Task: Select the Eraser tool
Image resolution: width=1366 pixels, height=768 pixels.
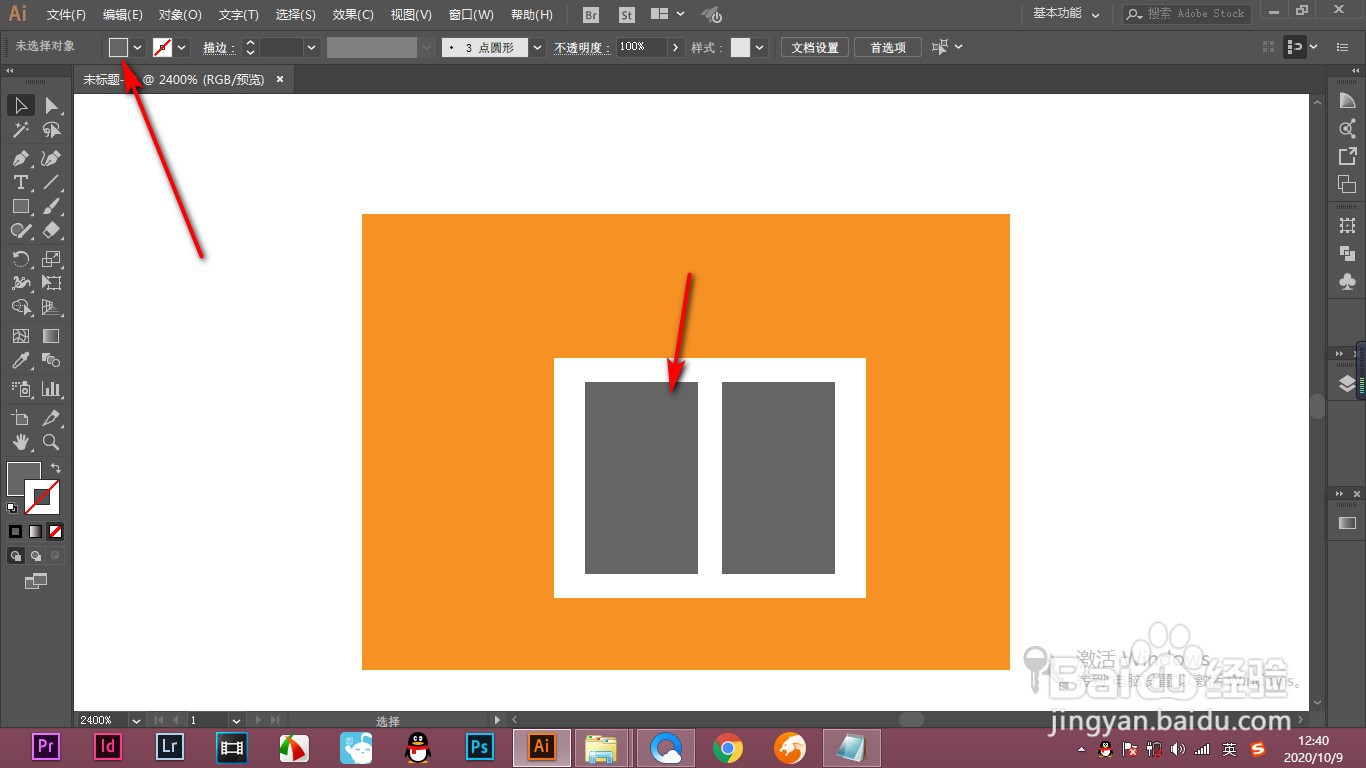Action: [51, 230]
